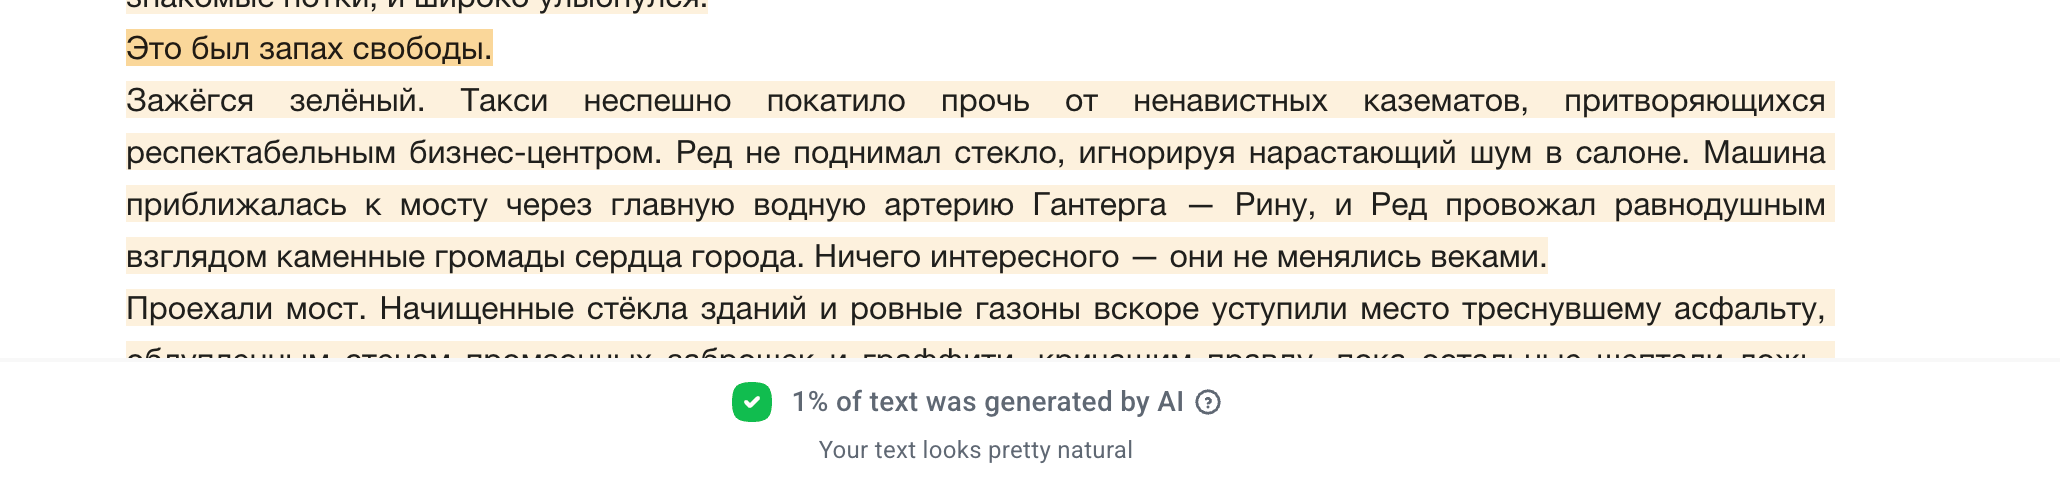This screenshot has height=486, width=2060.
Task: Click the "Your text looks pretty natural" message
Action: (975, 450)
